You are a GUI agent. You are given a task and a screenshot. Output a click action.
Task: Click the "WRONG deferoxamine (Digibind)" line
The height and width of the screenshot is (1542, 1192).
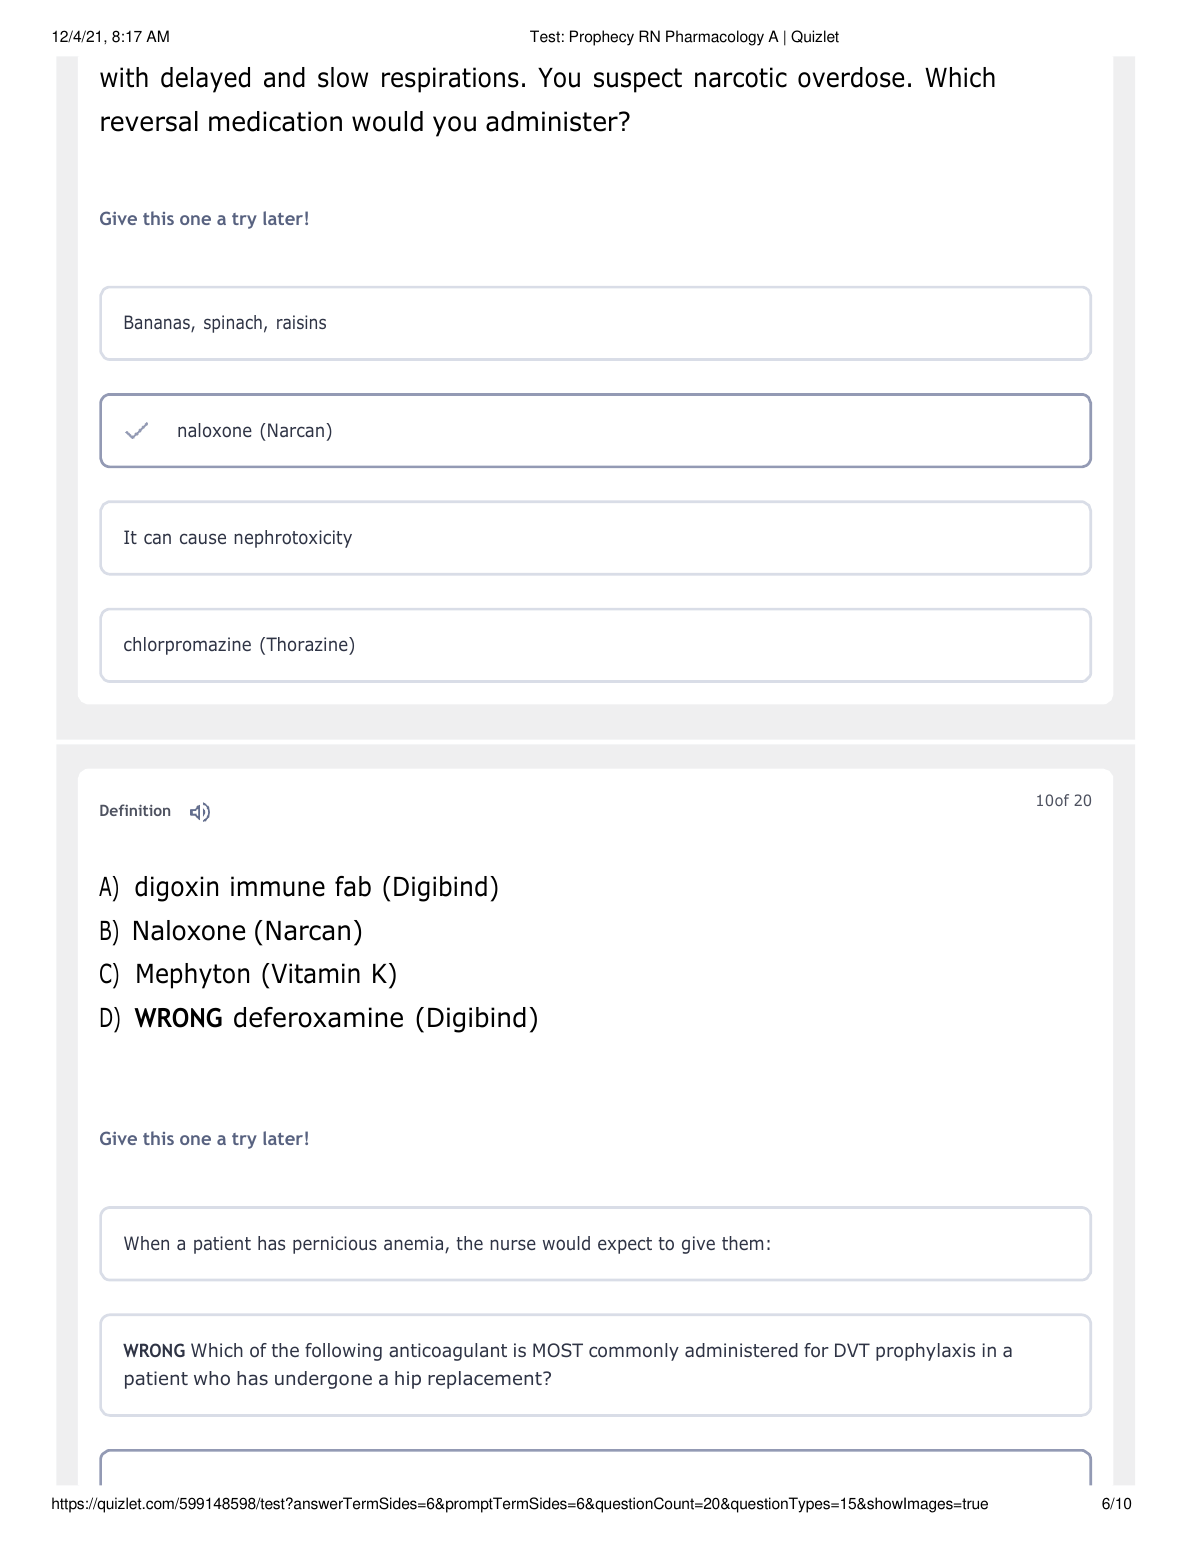click(335, 1018)
